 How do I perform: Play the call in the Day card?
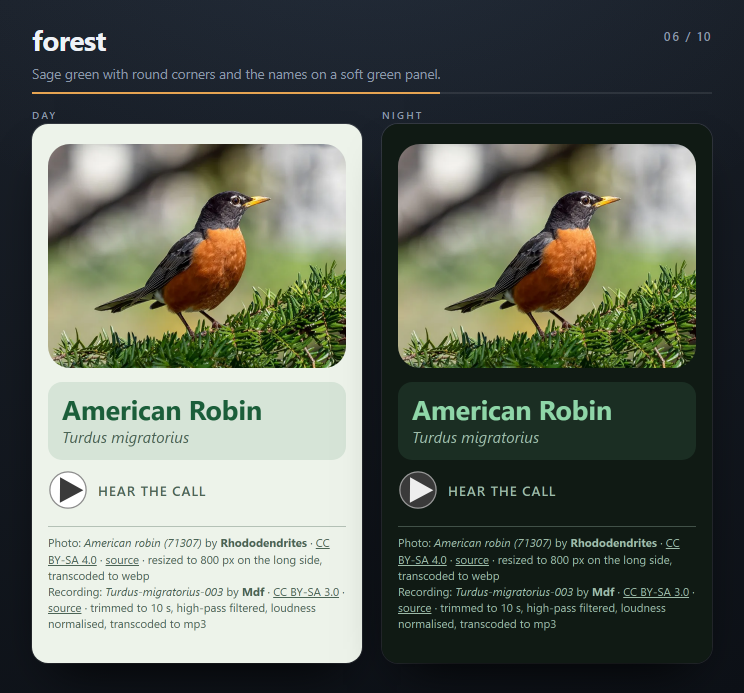[68, 490]
